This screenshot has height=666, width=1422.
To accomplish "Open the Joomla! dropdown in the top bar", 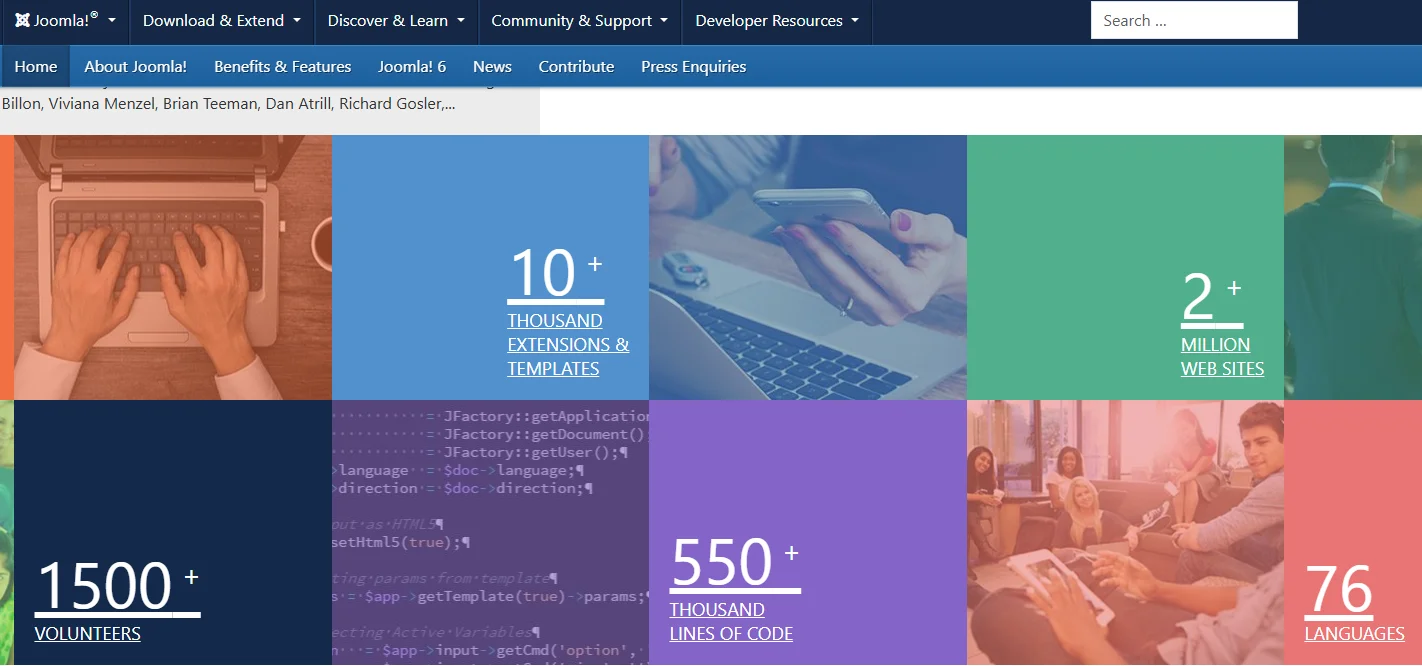I will pyautogui.click(x=65, y=18).
